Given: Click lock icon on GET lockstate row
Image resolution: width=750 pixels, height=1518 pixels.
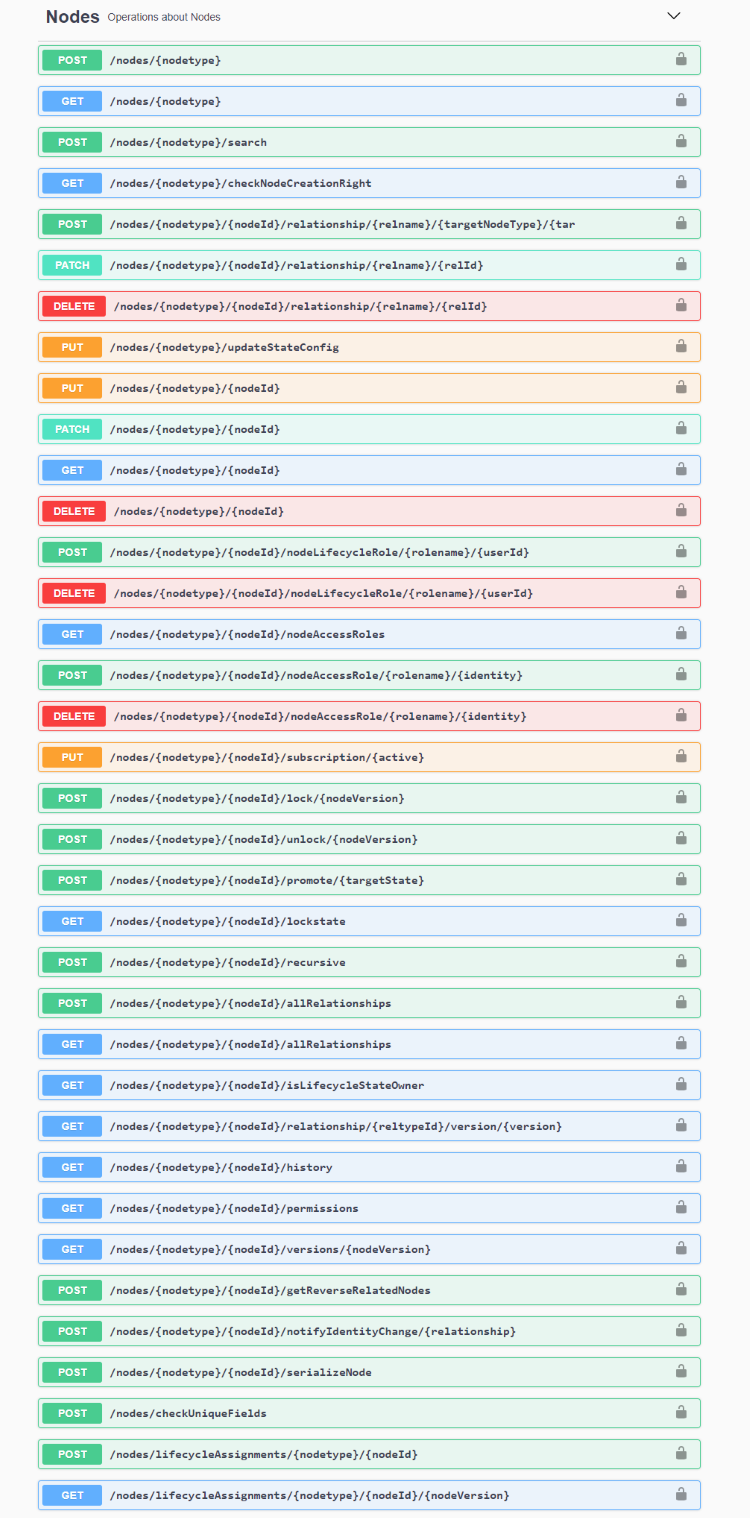Looking at the screenshot, I should click(681, 920).
